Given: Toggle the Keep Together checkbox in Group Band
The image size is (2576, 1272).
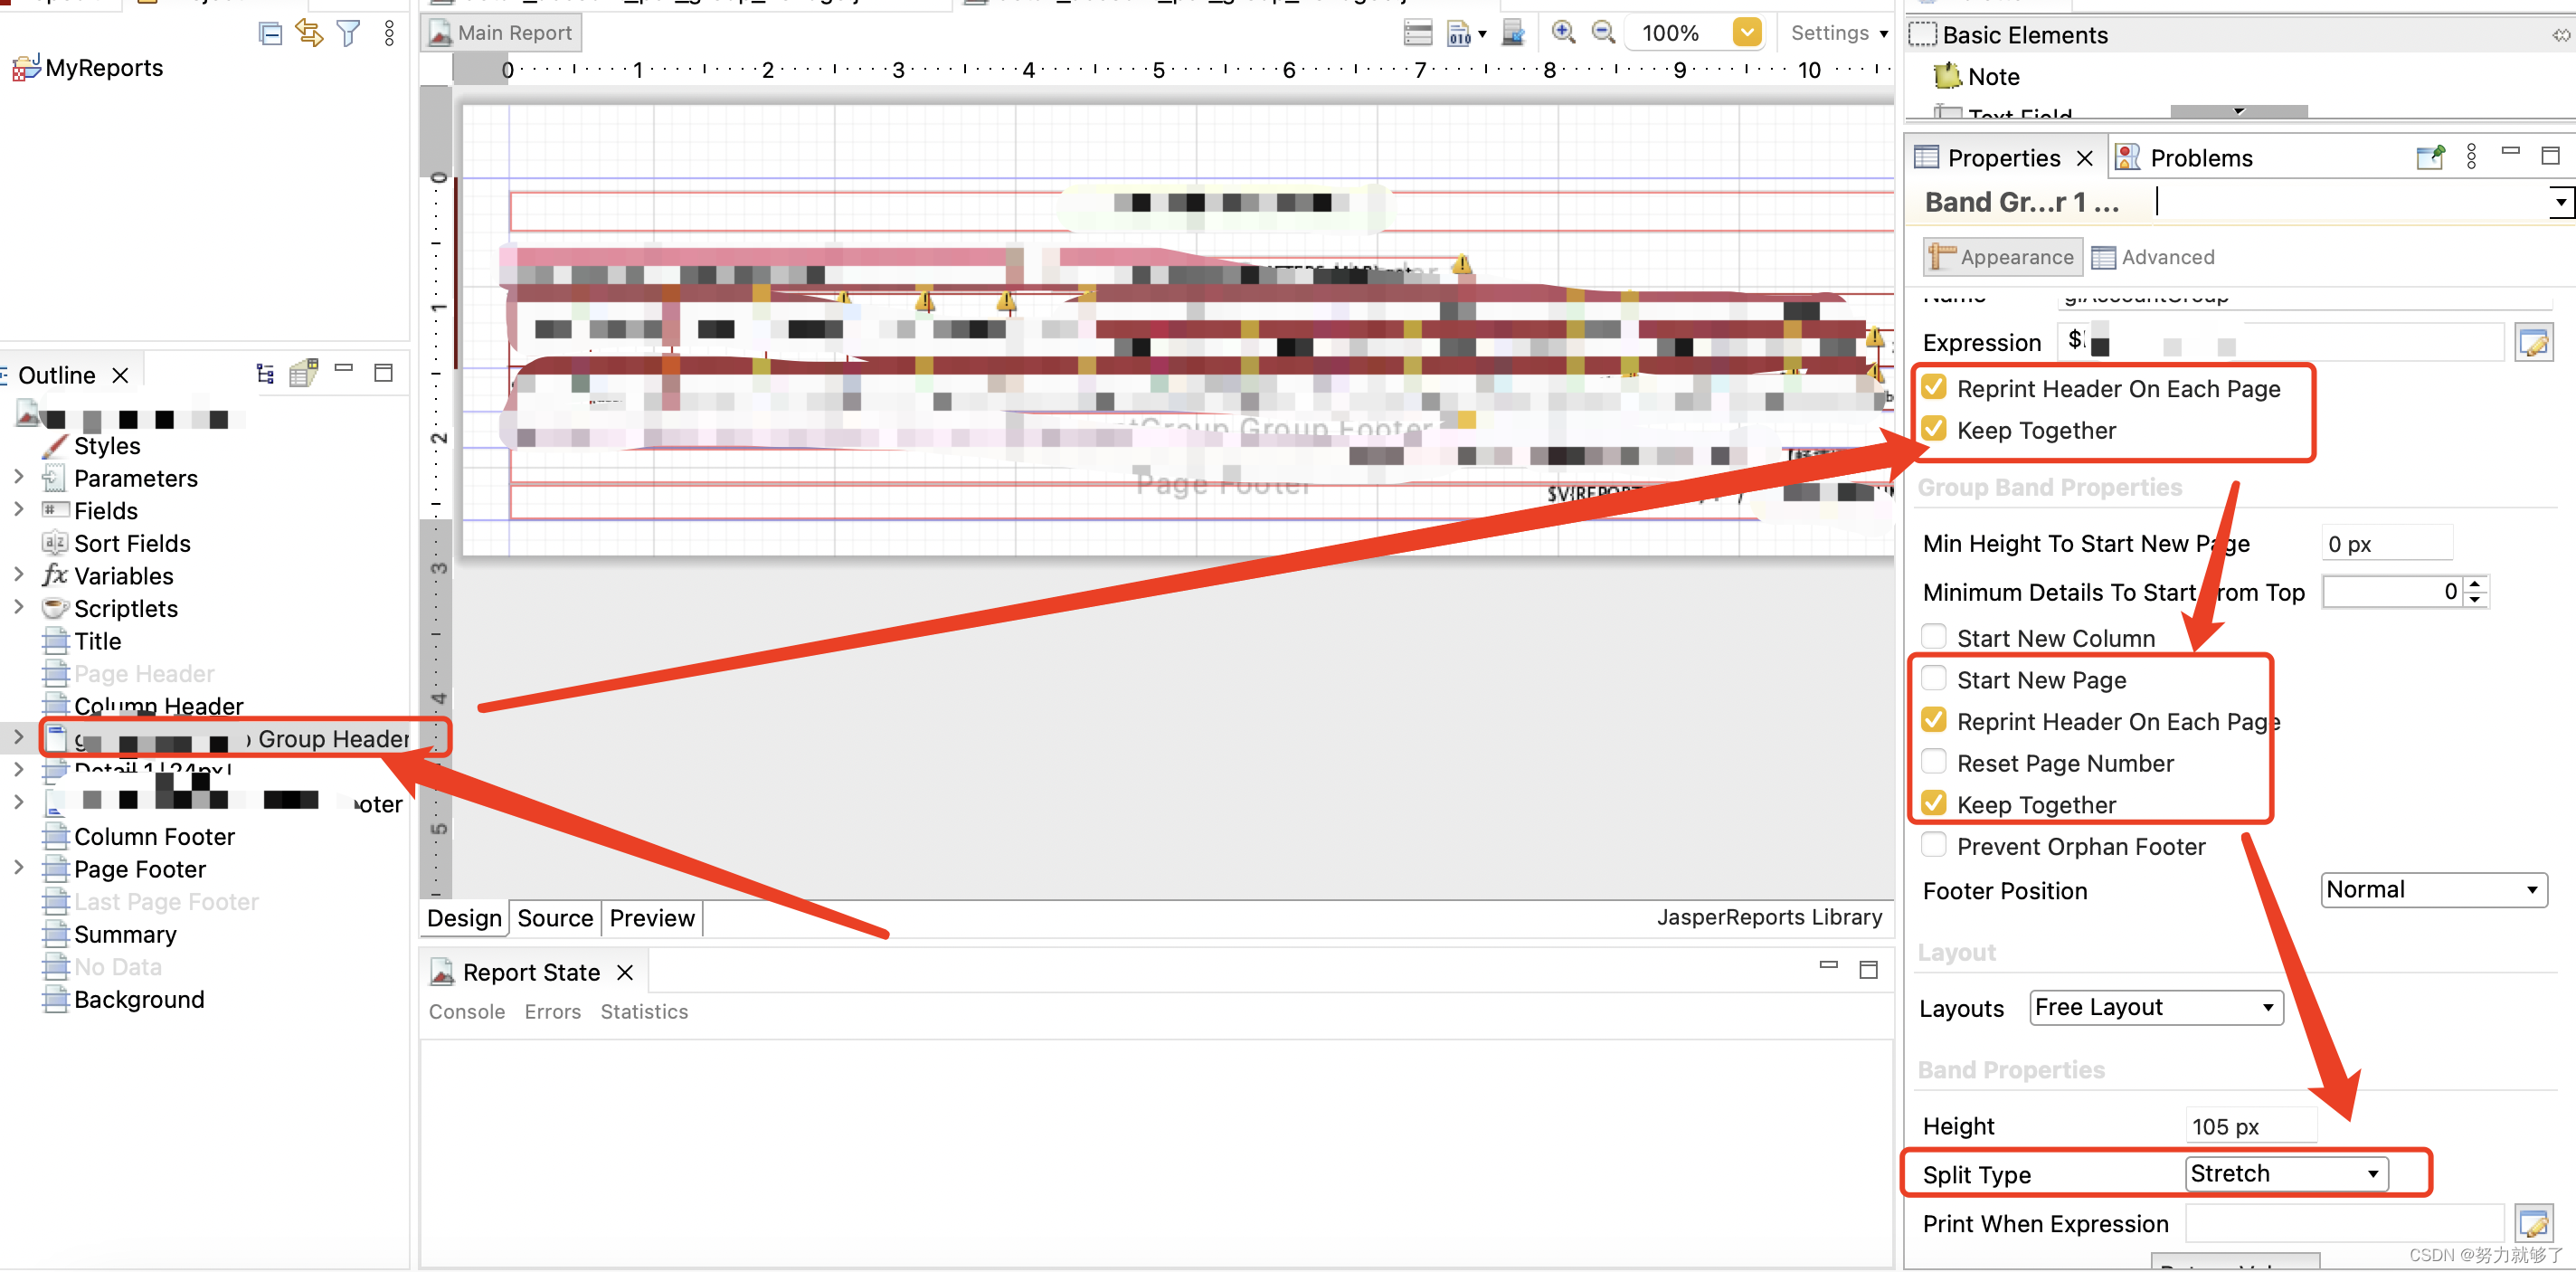Looking at the screenshot, I should click(x=1936, y=803).
